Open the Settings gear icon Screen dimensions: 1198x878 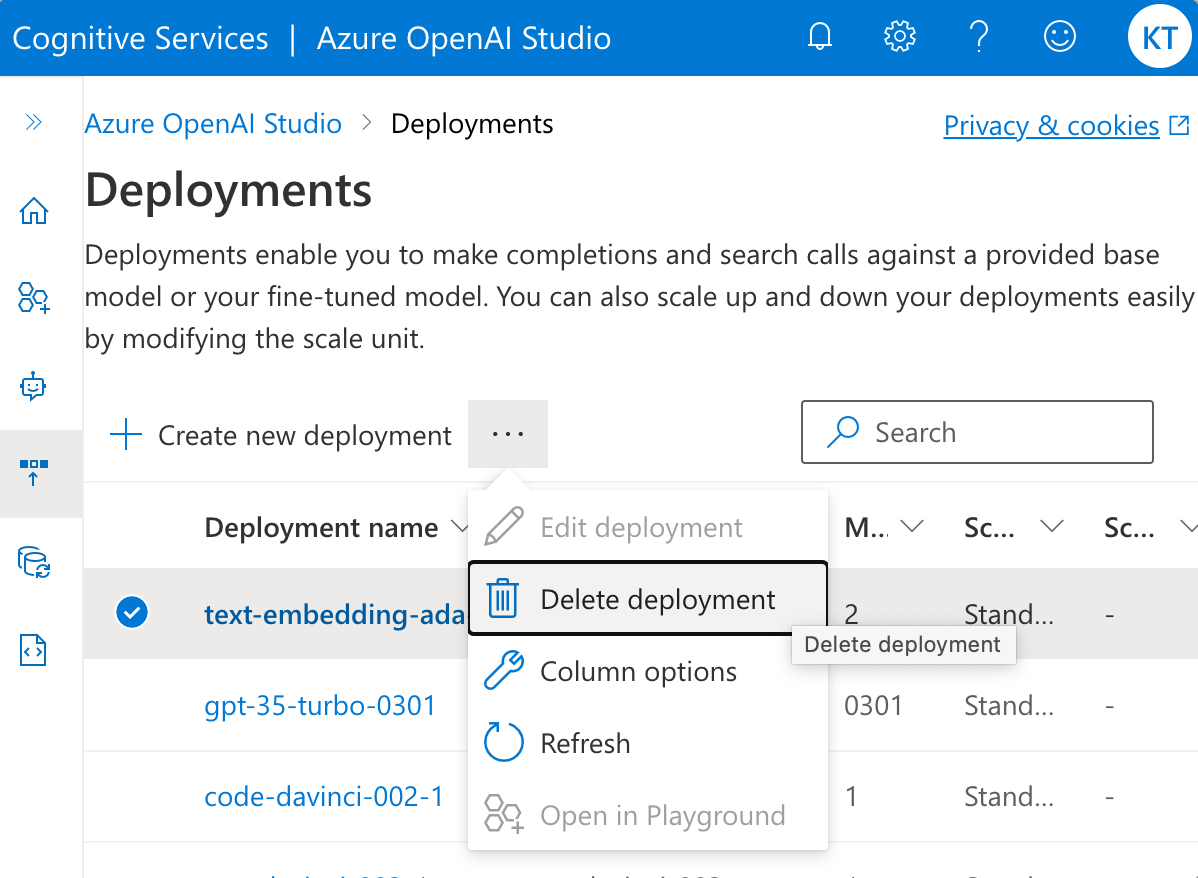(x=899, y=35)
